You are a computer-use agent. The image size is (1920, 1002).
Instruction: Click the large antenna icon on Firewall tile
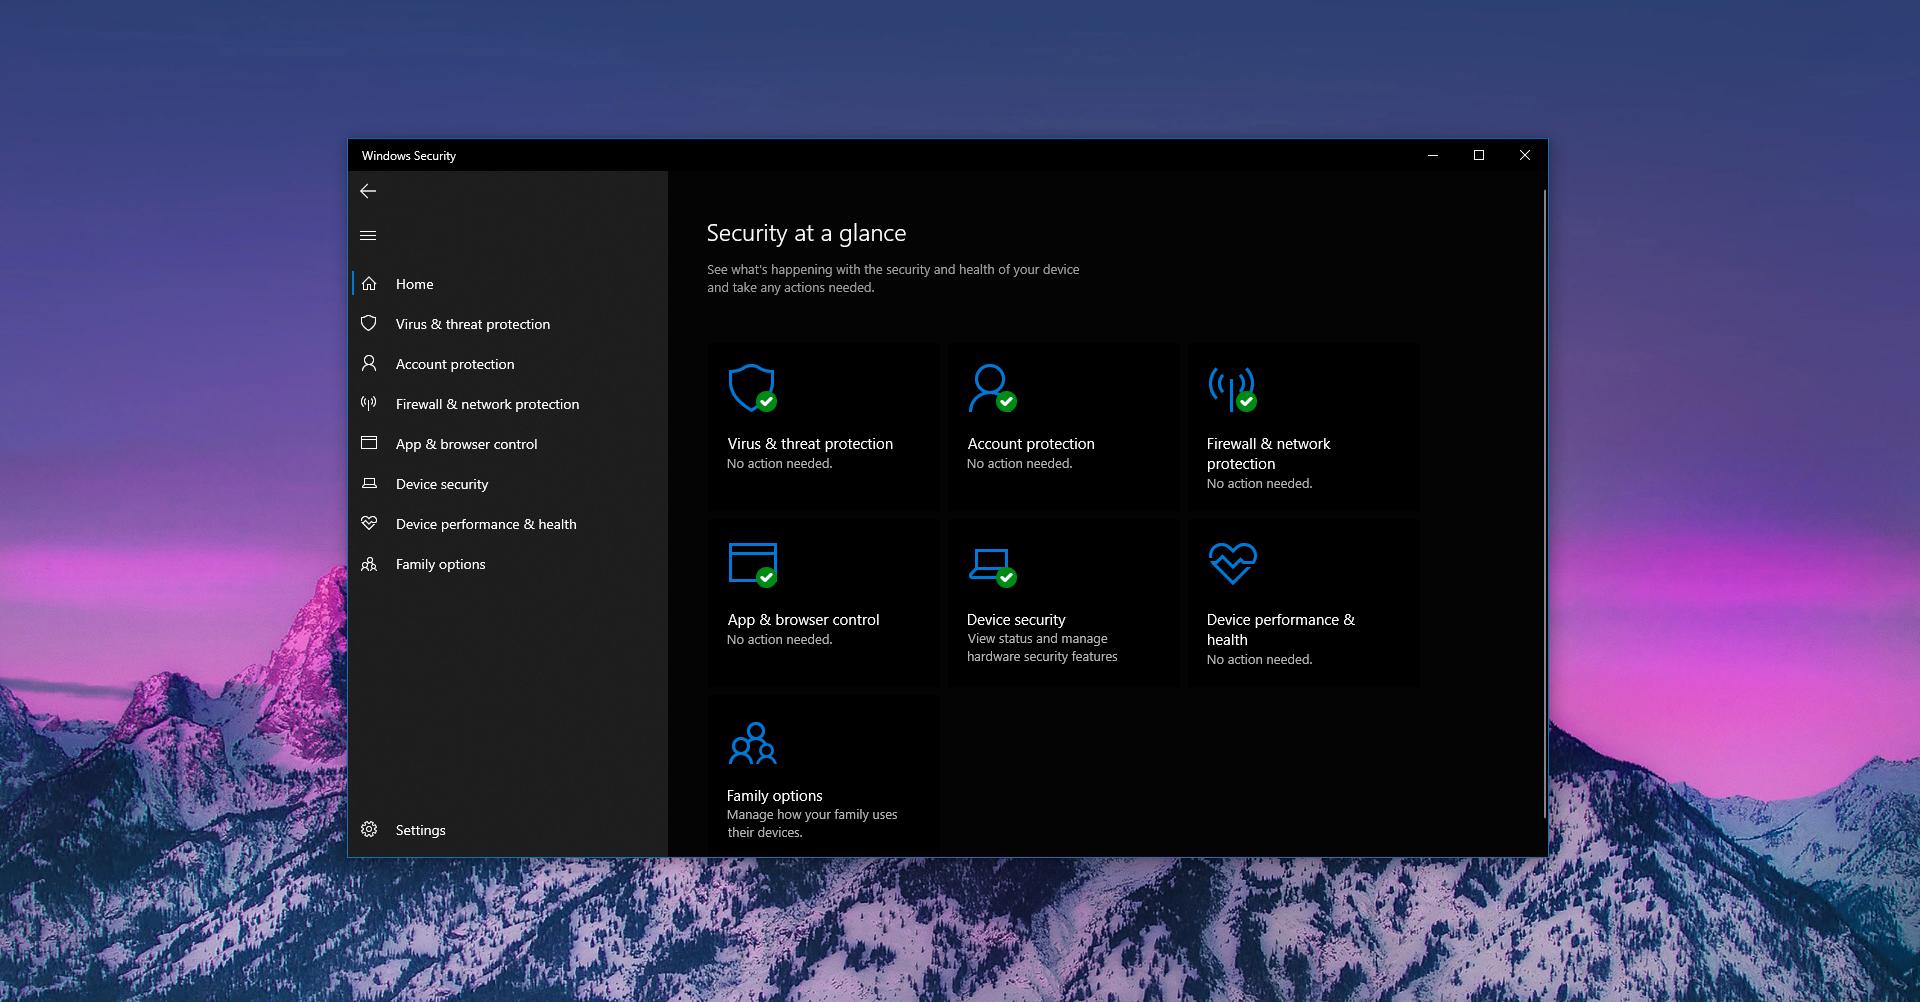pyautogui.click(x=1232, y=388)
